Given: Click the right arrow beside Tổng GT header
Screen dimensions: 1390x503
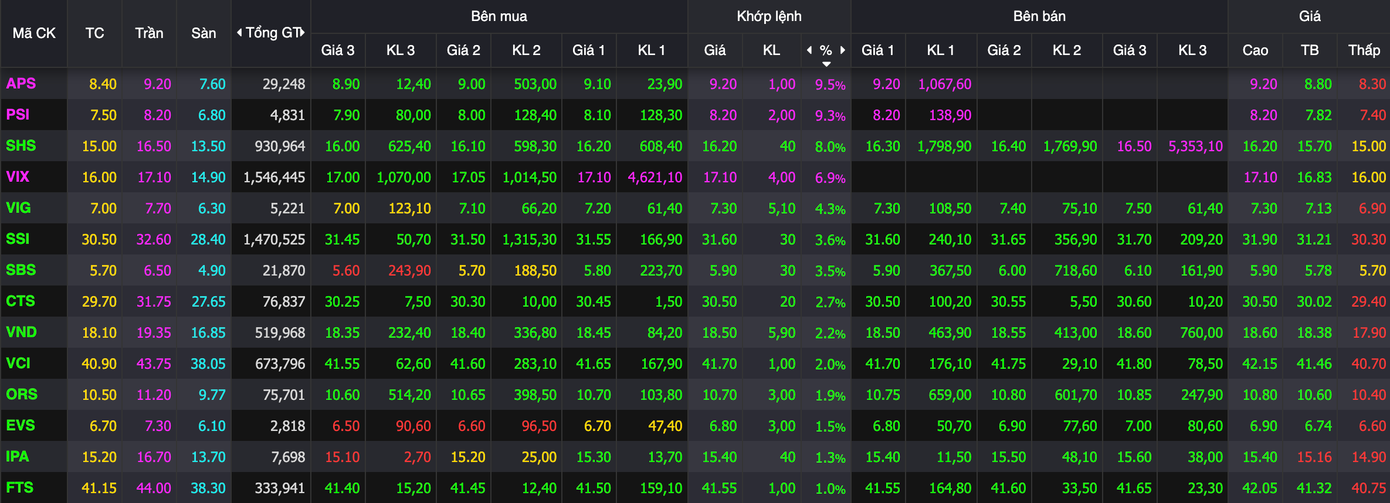Looking at the screenshot, I should point(304,33).
